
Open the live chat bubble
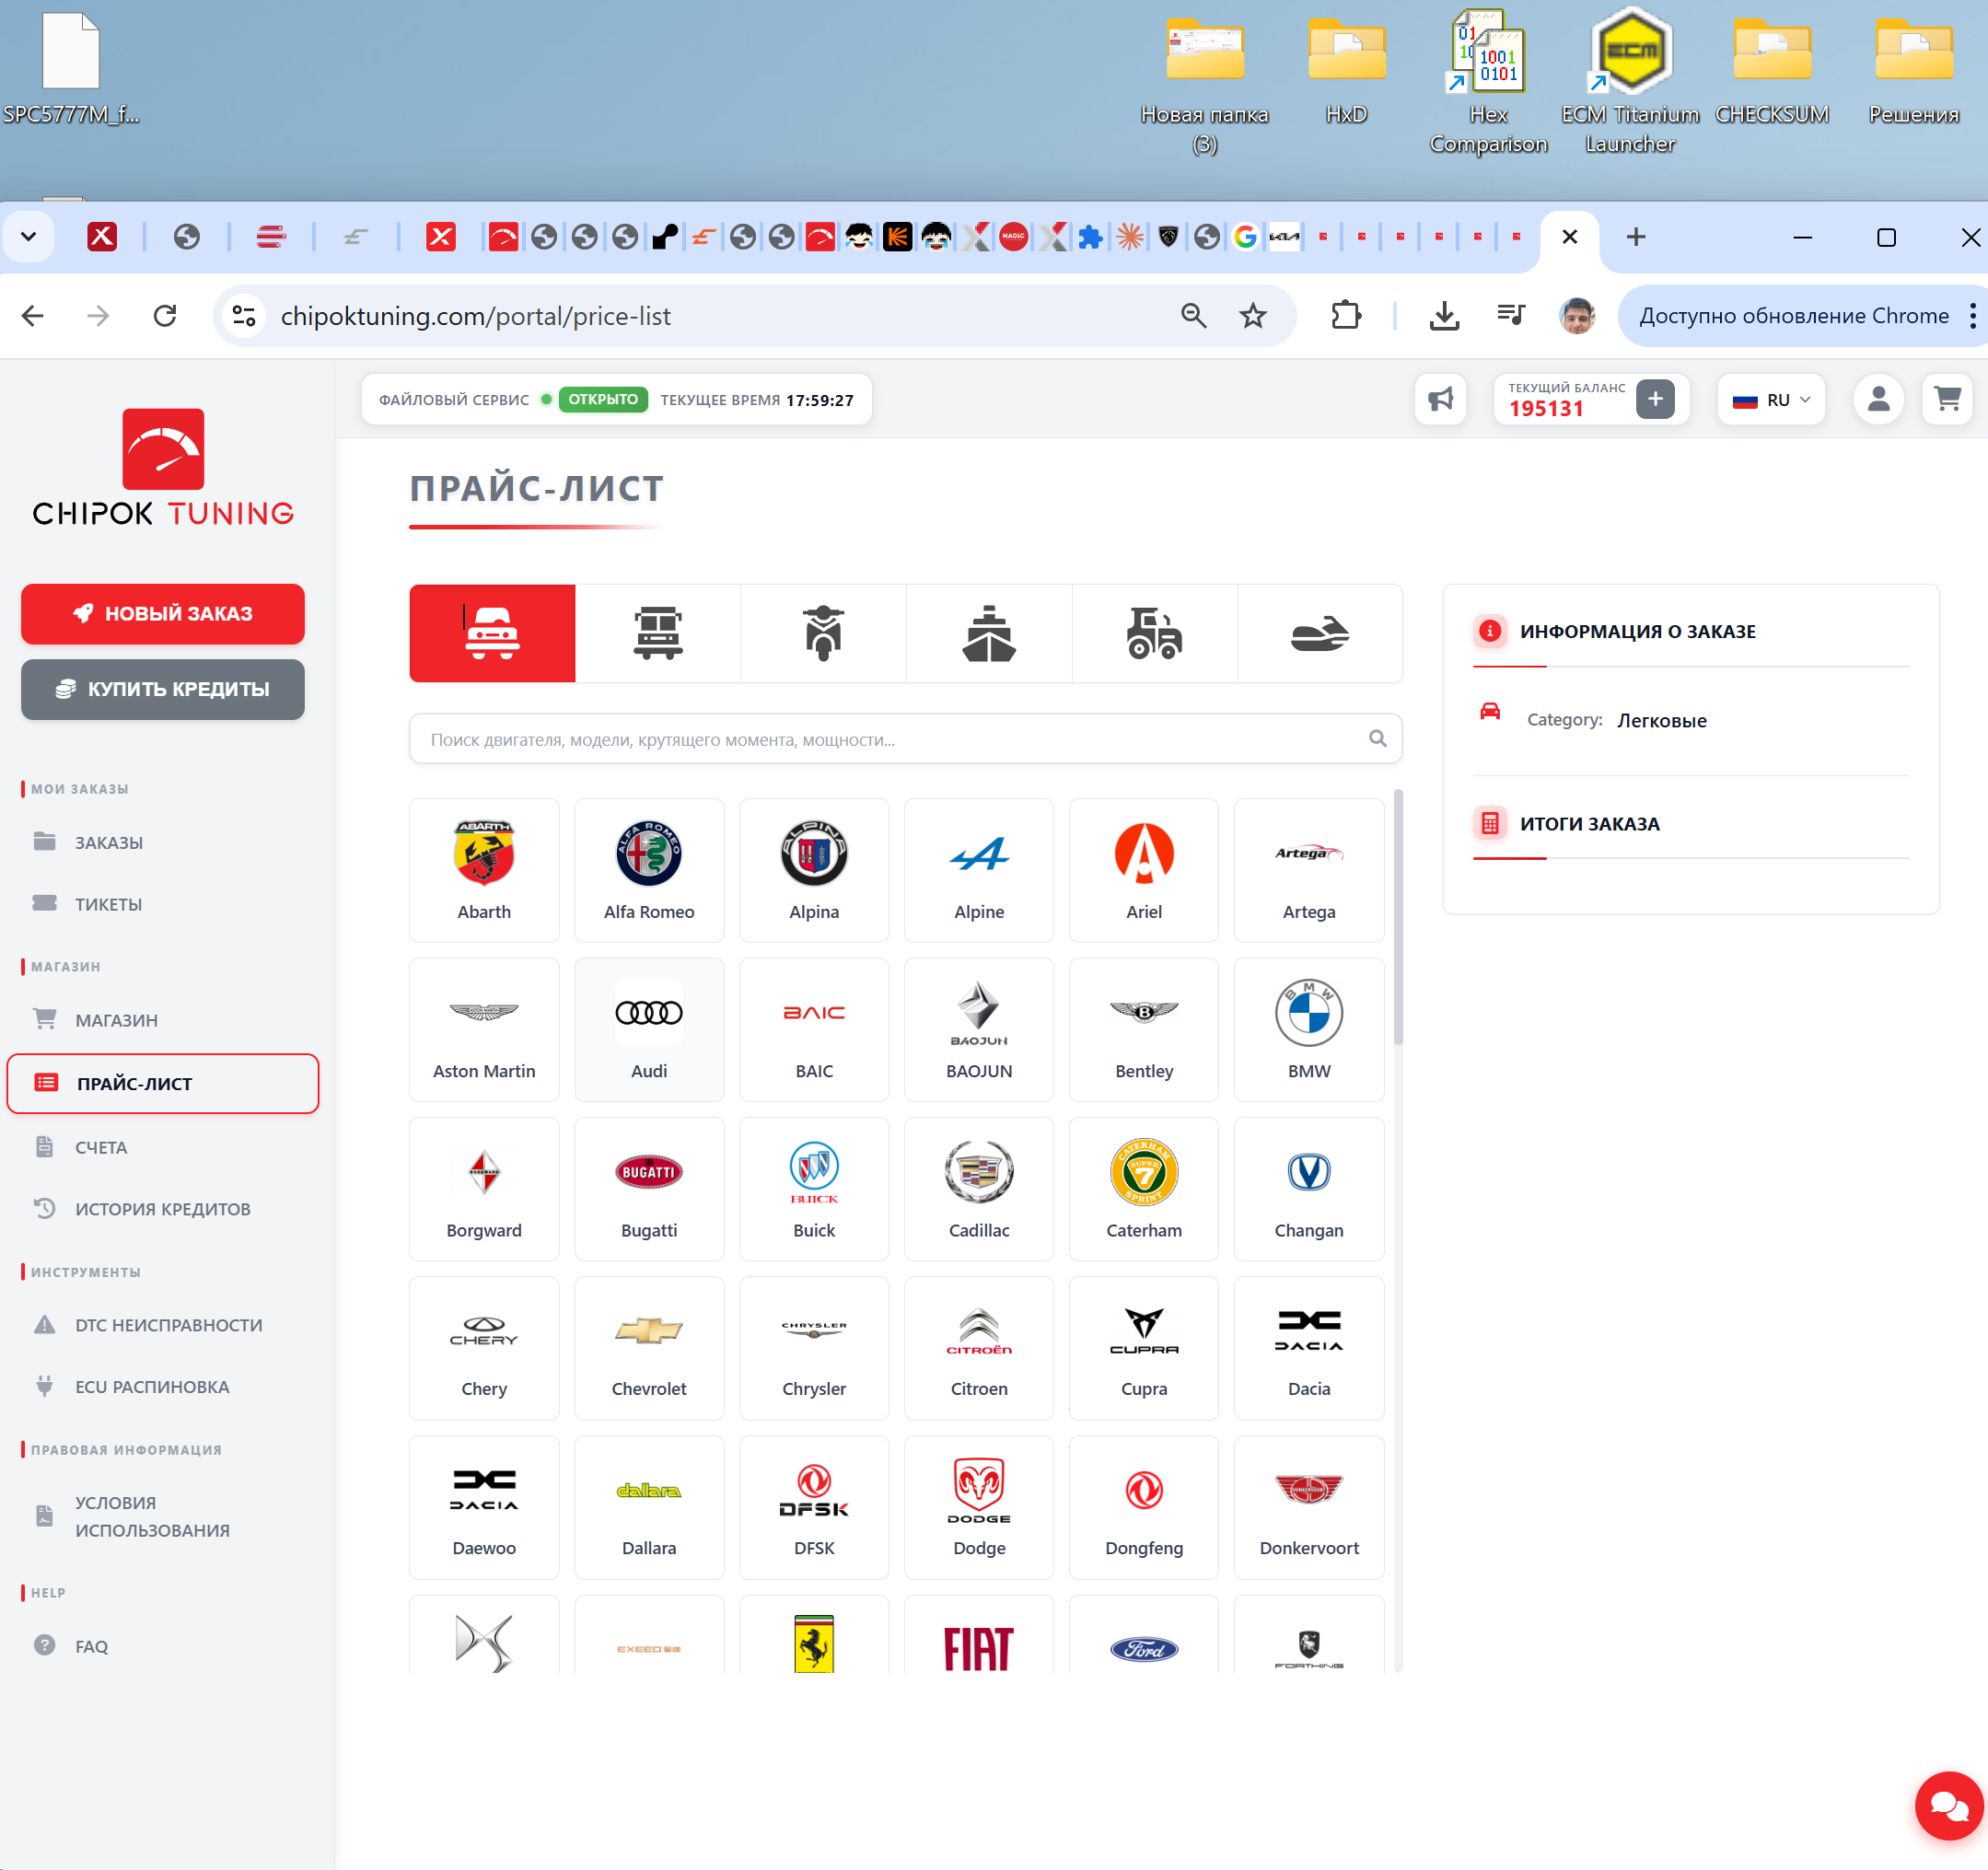[x=1950, y=1805]
